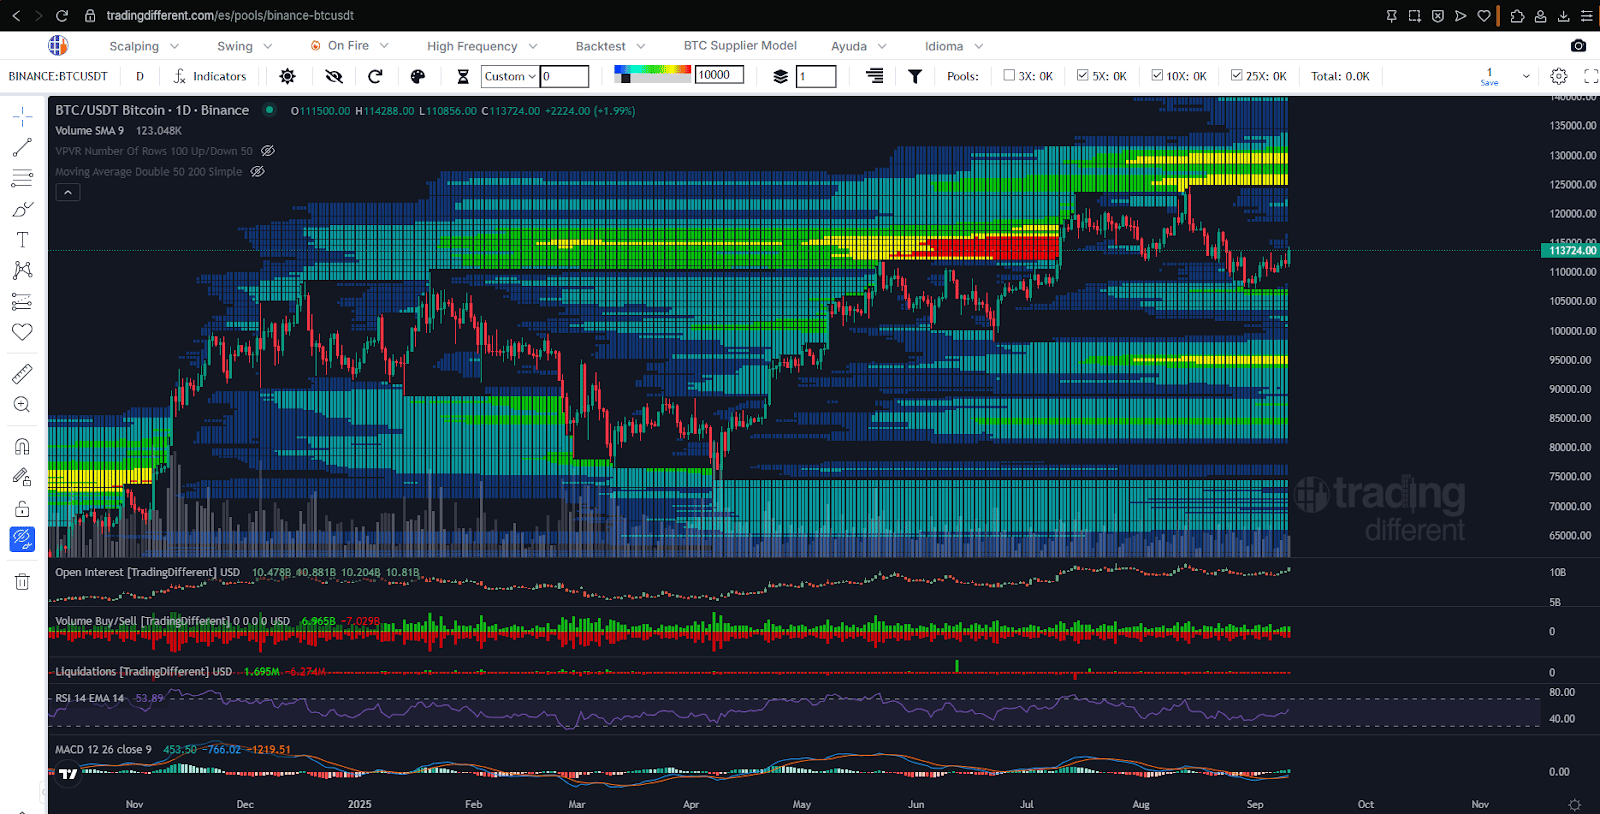
Task: Enable the 3X pools checkbox
Action: pyautogui.click(x=1009, y=75)
